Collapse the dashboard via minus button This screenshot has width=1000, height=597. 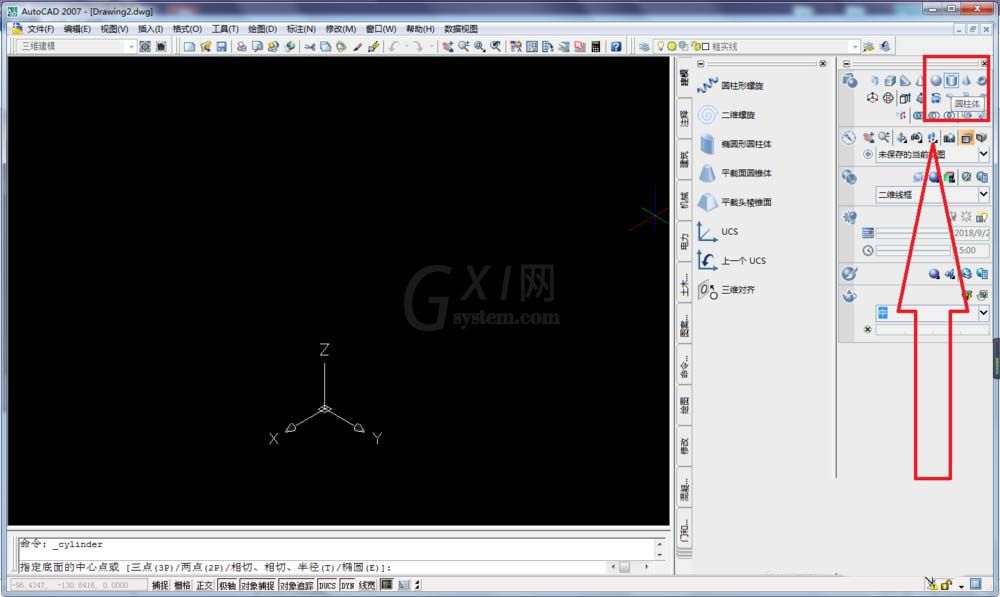coord(846,64)
